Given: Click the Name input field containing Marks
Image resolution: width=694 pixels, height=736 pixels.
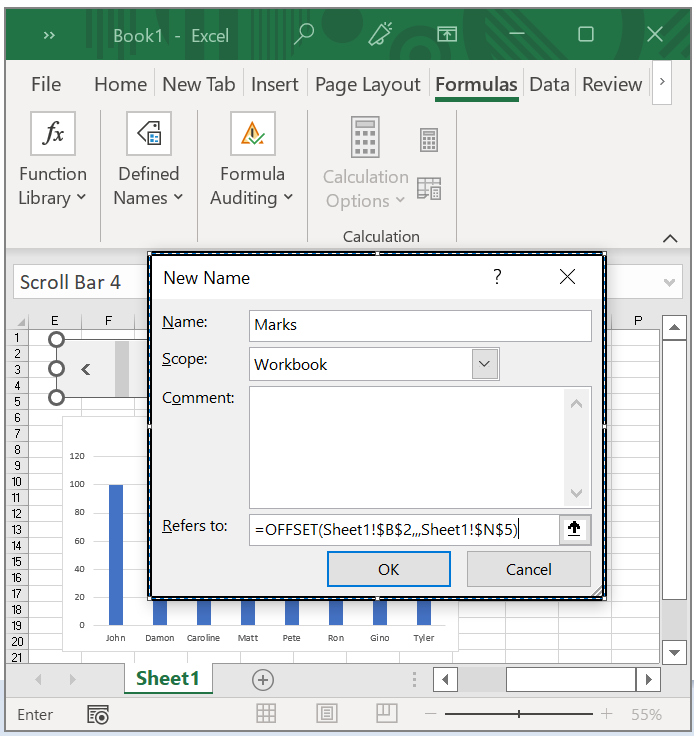Looking at the screenshot, I should coord(420,325).
